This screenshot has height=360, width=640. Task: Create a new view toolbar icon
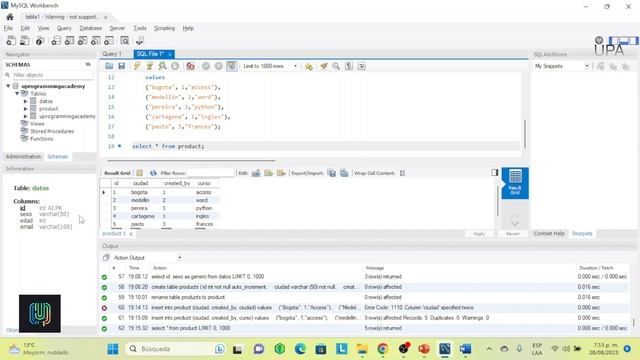point(82,40)
